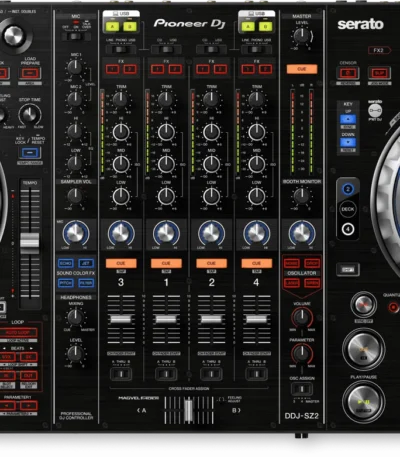Tap the KEY DOWN blue button
The width and height of the screenshot is (400, 457).
pos(348,143)
